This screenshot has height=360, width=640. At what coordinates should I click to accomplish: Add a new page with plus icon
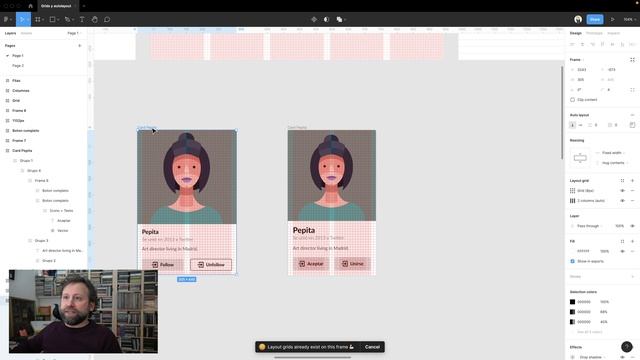coord(80,46)
